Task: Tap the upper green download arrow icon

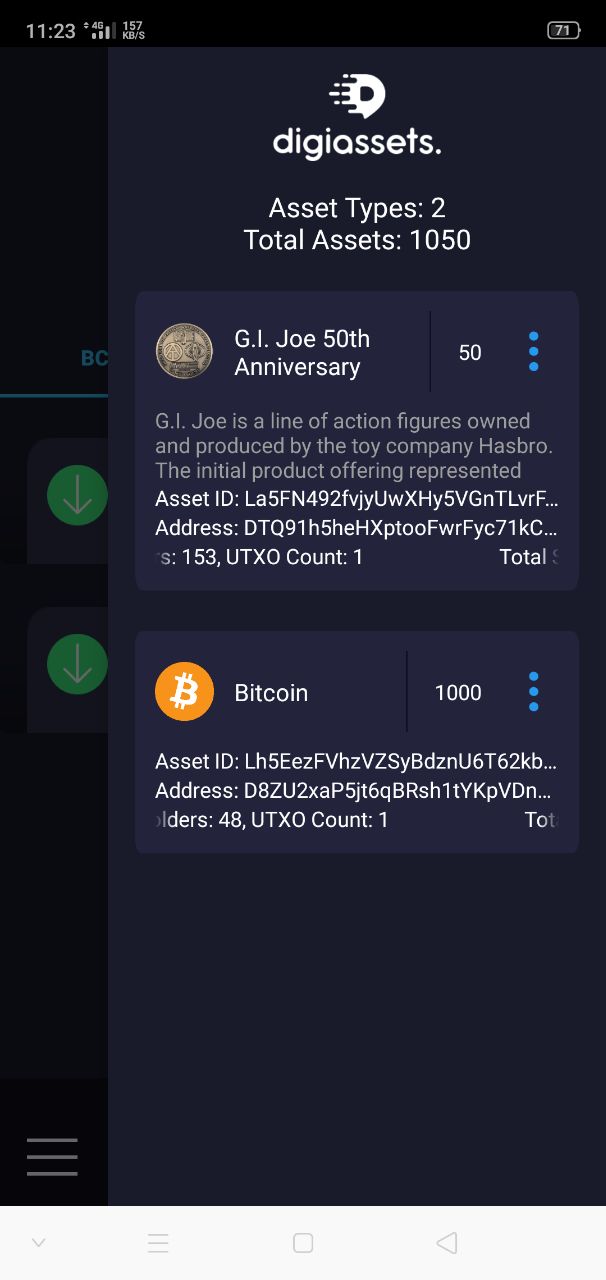Action: pyautogui.click(x=77, y=495)
